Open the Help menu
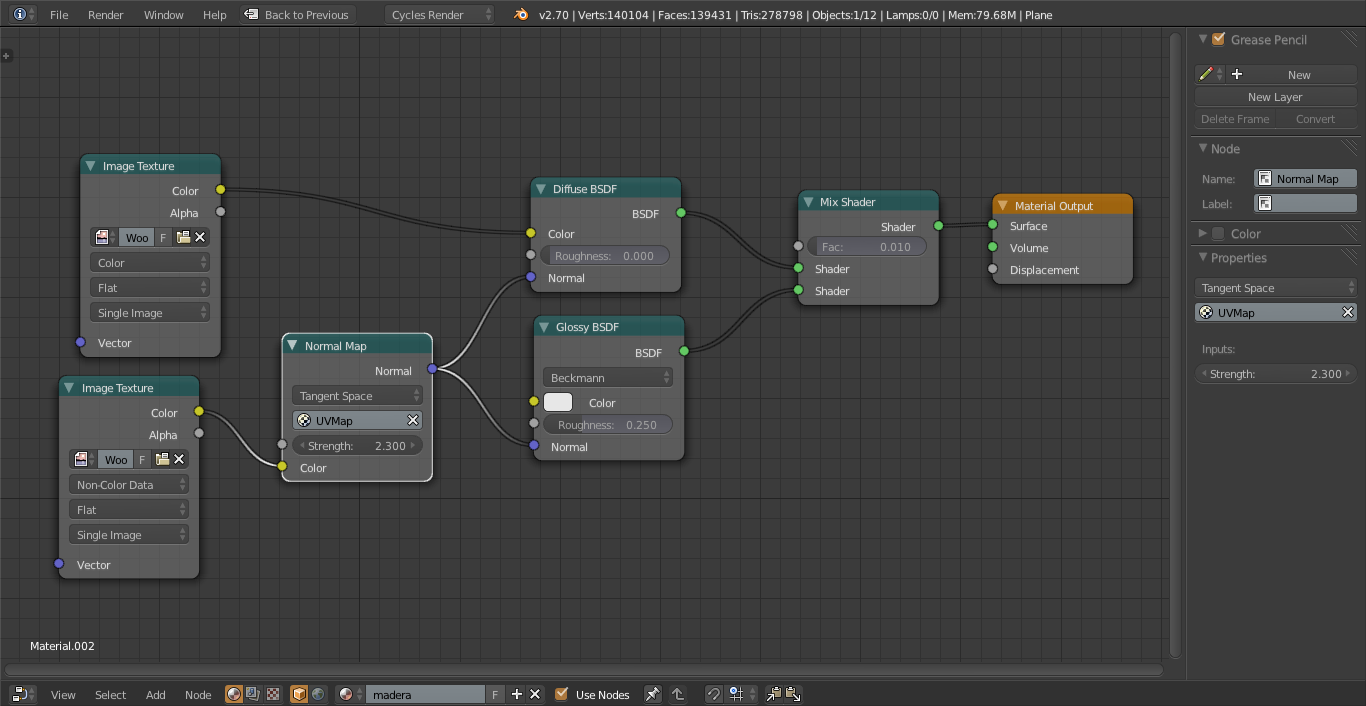 [215, 15]
